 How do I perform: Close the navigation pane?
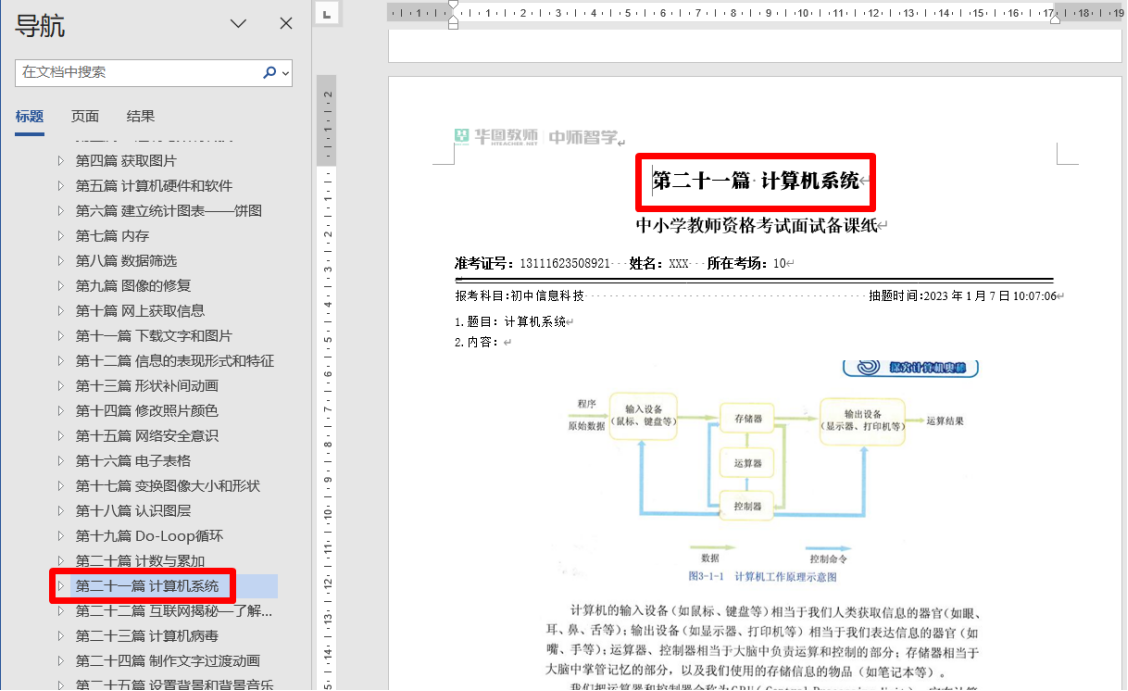286,24
